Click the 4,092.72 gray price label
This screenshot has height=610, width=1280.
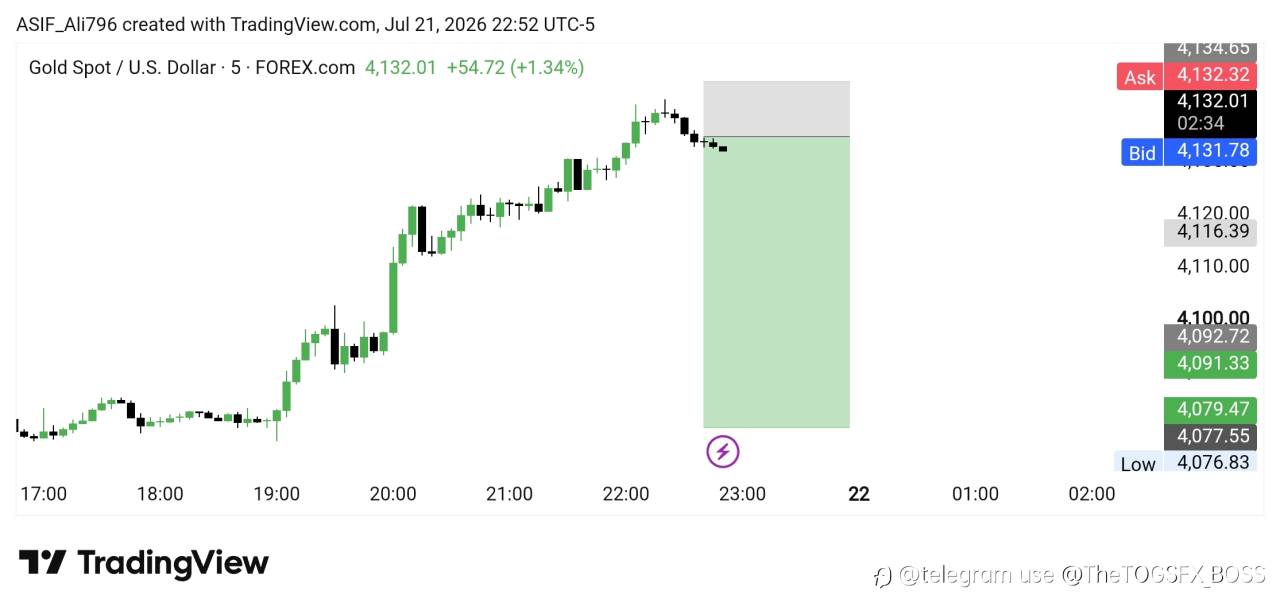point(1210,337)
